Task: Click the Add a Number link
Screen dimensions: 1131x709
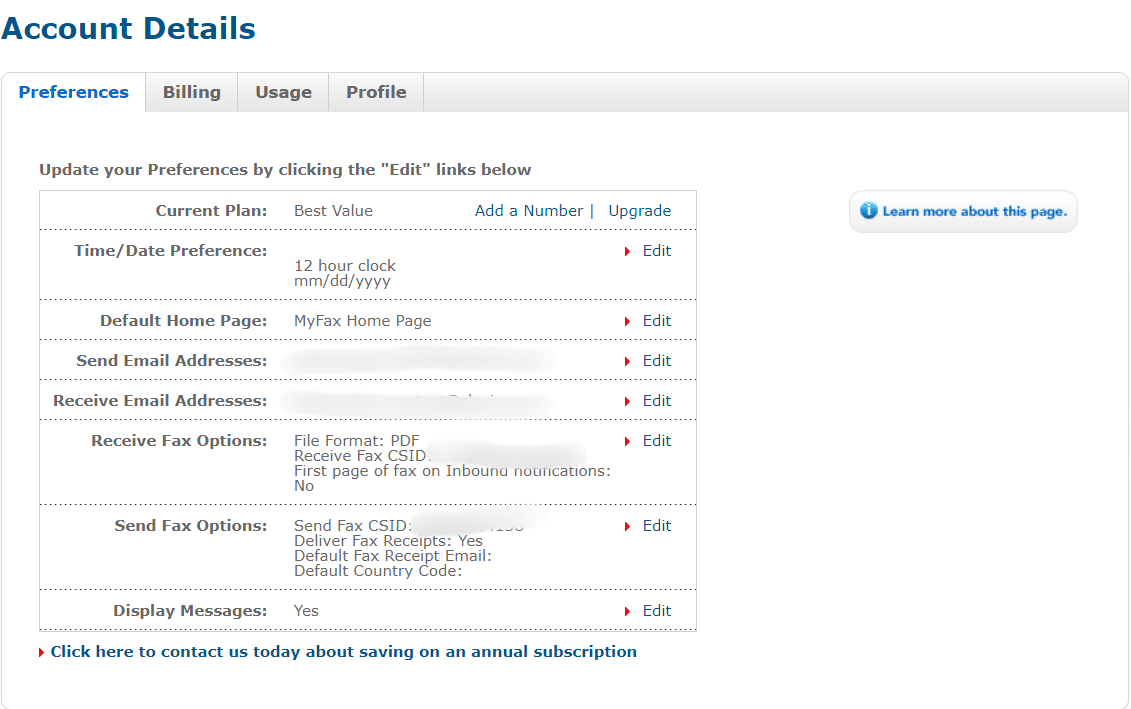Action: pos(528,210)
